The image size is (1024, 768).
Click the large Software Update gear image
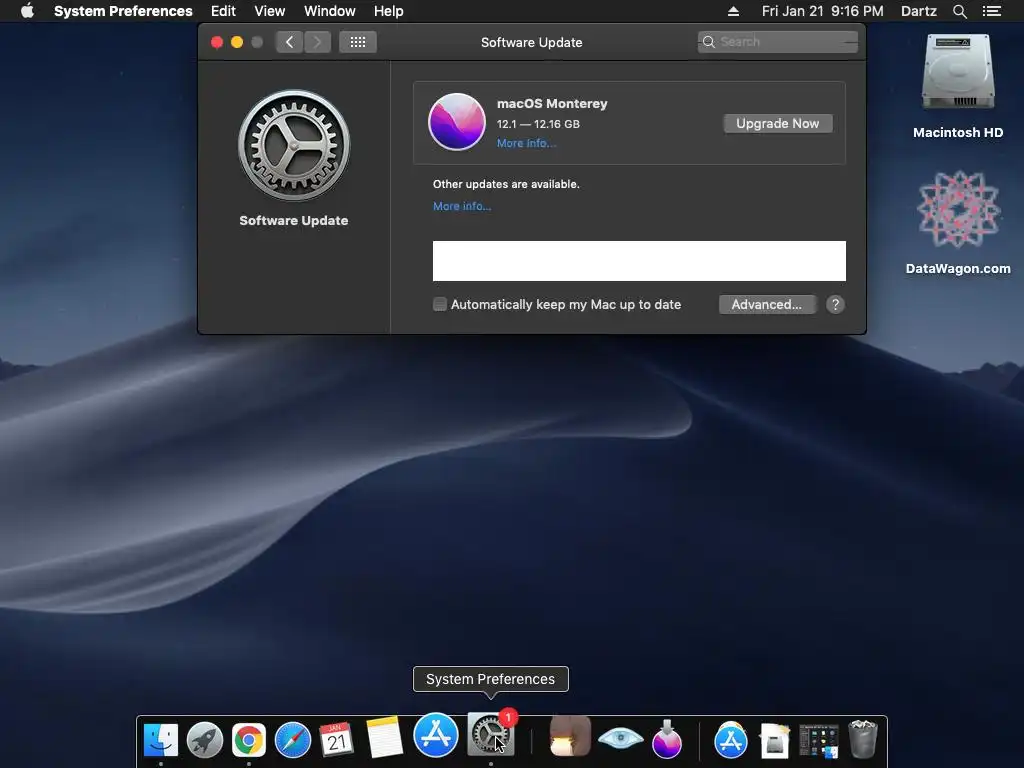click(294, 145)
